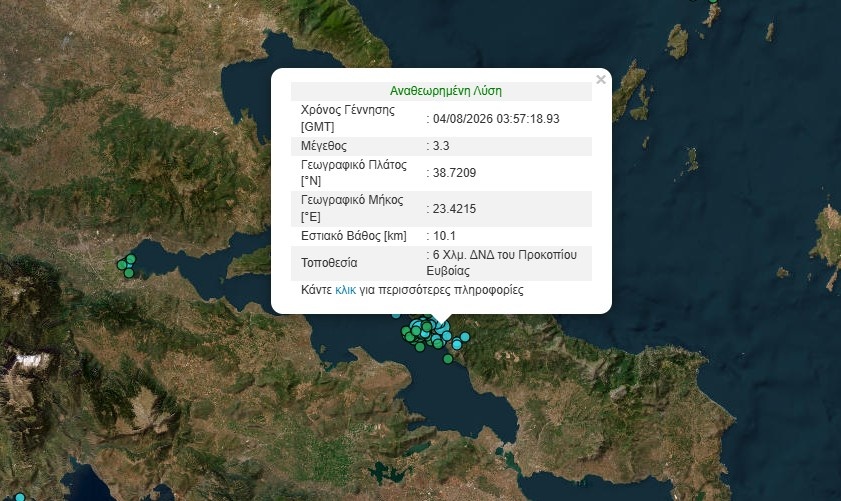Select the easternmost cyan earthquake marker
The width and height of the screenshot is (841, 501).
[465, 336]
